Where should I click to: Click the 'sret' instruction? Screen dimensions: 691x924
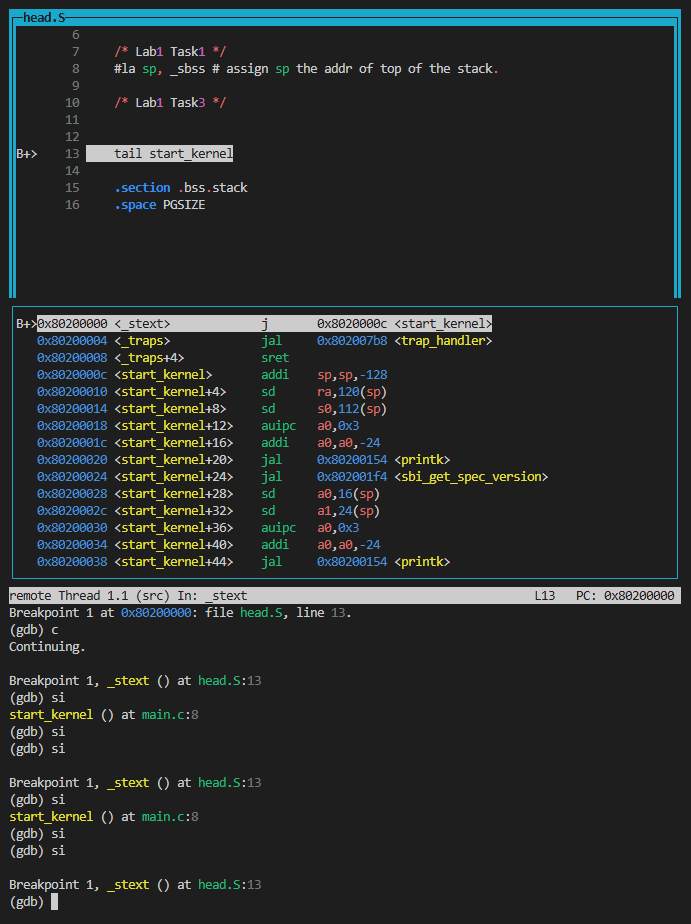(275, 358)
